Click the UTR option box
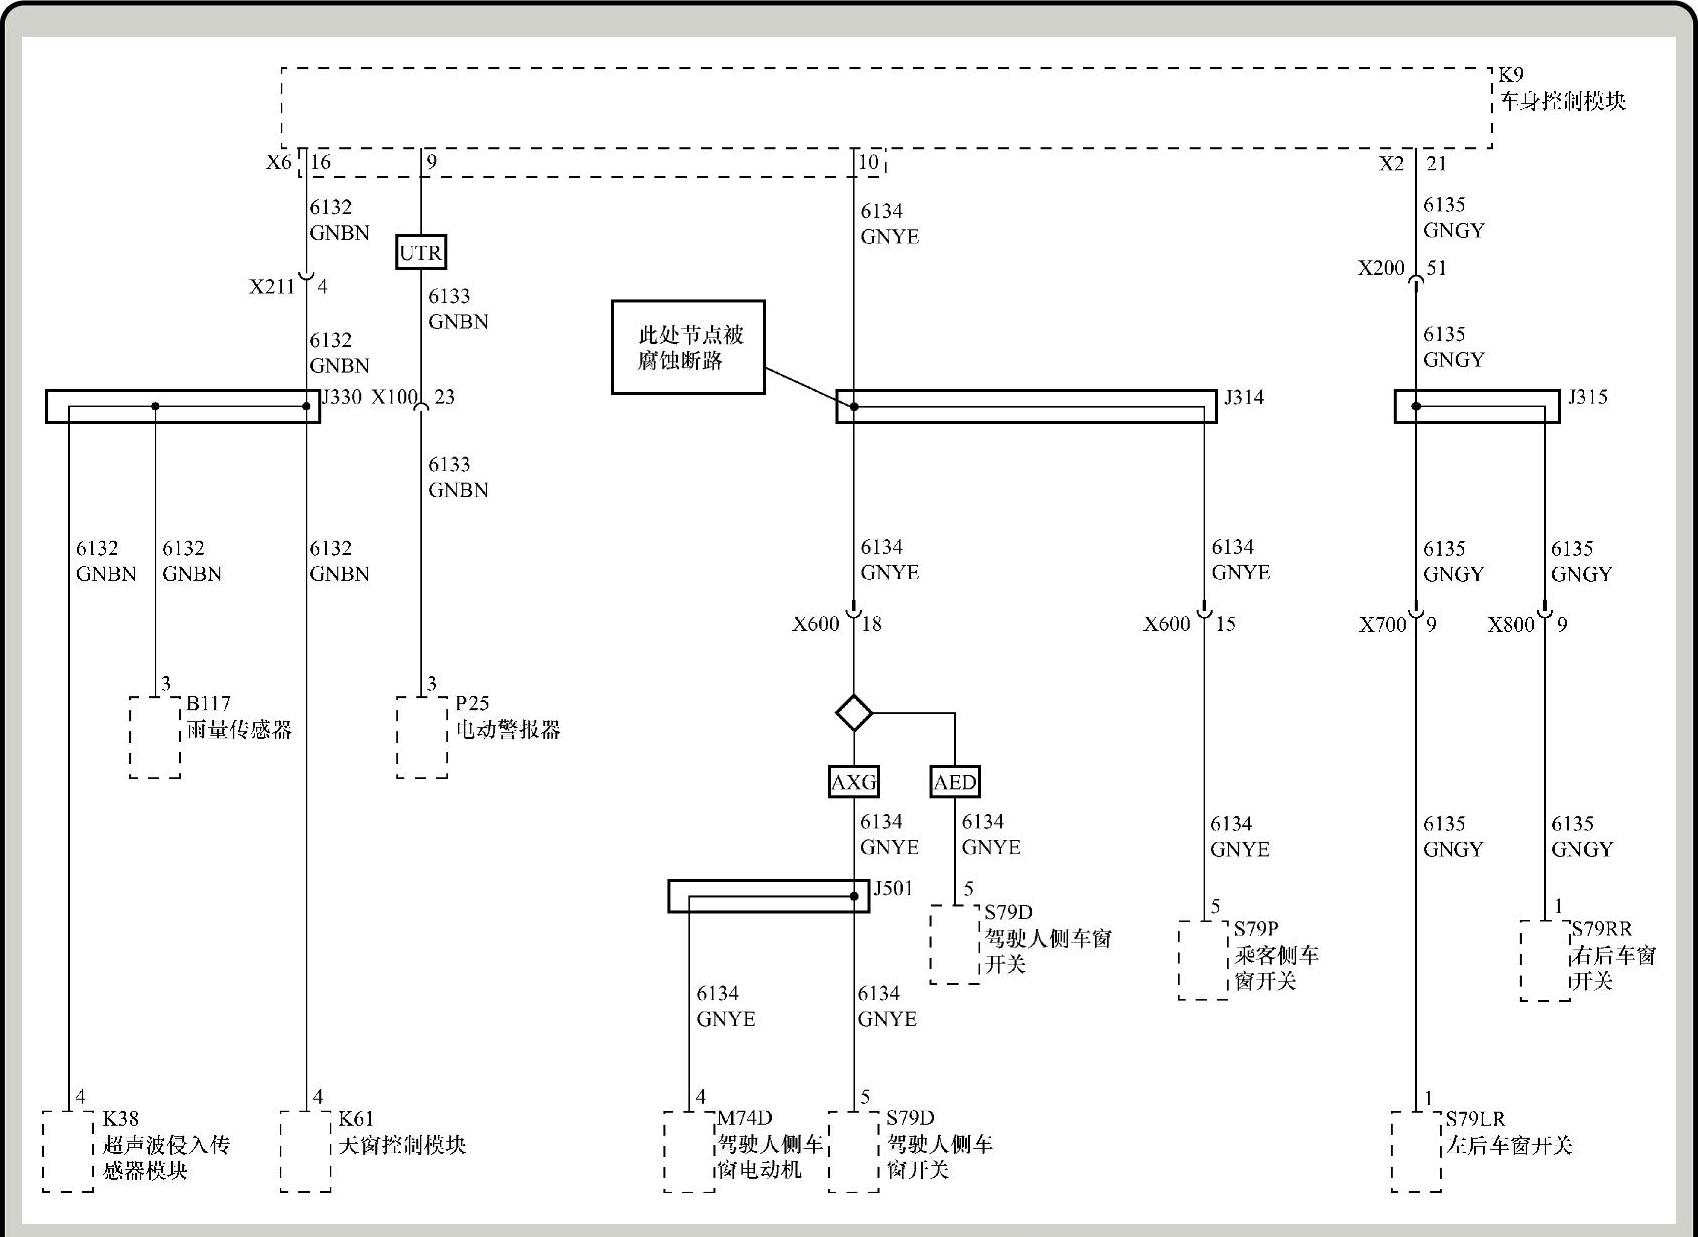This screenshot has width=1698, height=1237. [x=420, y=252]
